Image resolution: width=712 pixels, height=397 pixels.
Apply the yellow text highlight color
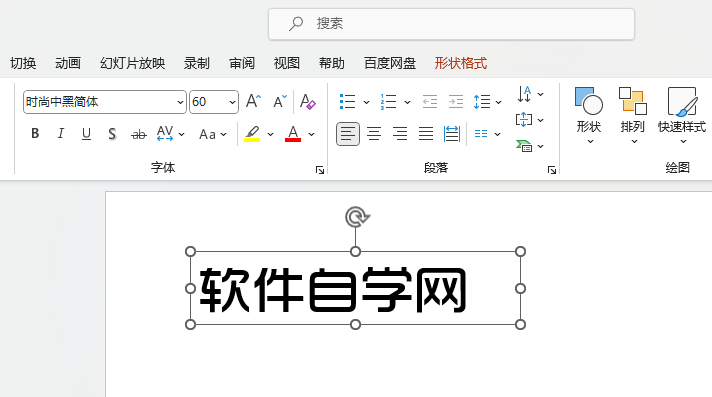click(252, 134)
